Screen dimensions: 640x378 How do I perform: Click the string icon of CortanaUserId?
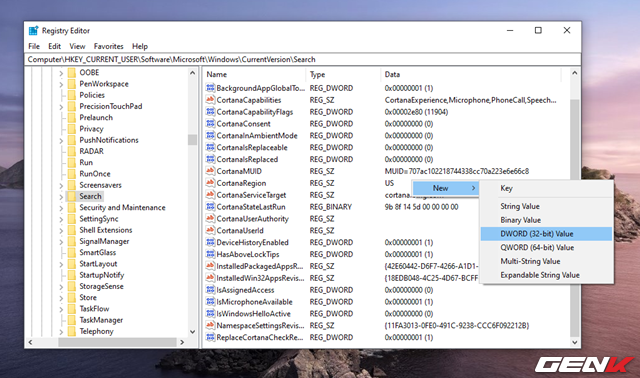210,230
